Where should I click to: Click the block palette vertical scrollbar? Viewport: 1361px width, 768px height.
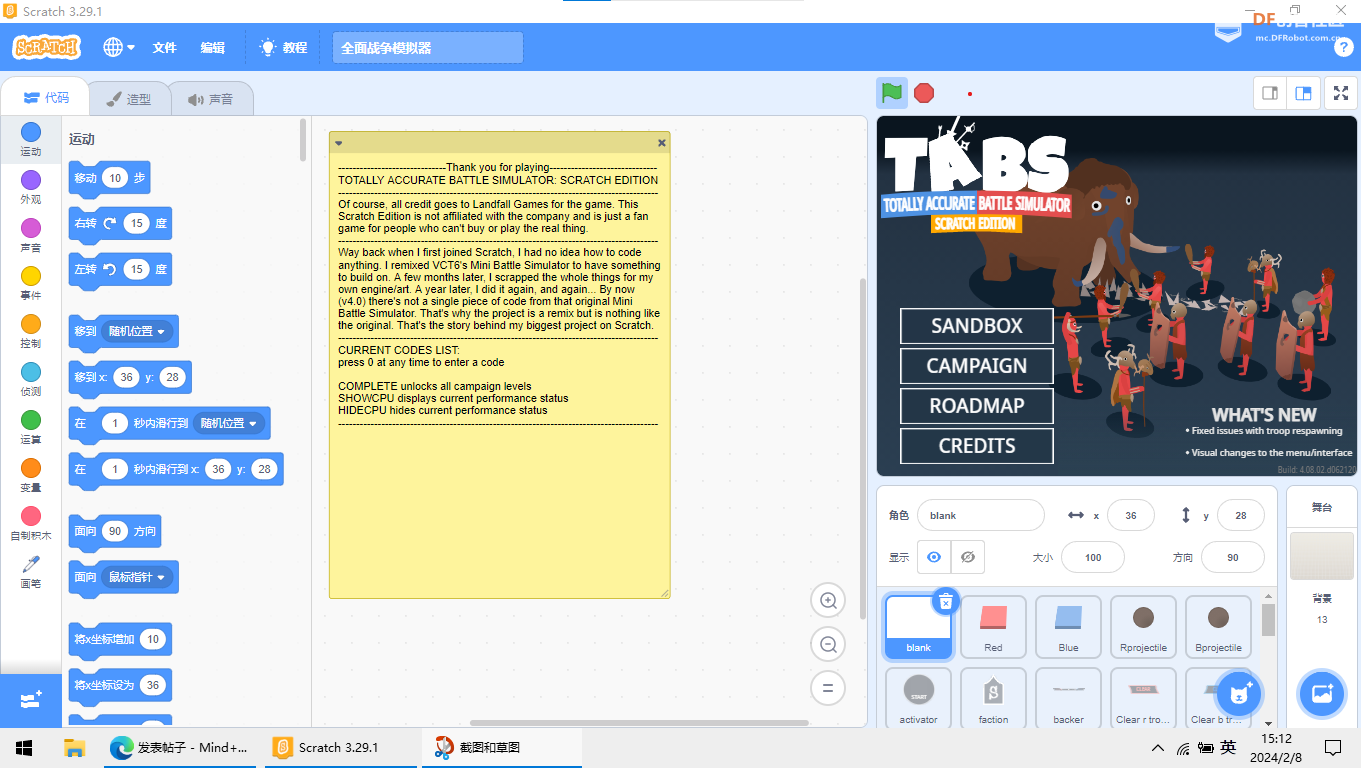(x=303, y=140)
